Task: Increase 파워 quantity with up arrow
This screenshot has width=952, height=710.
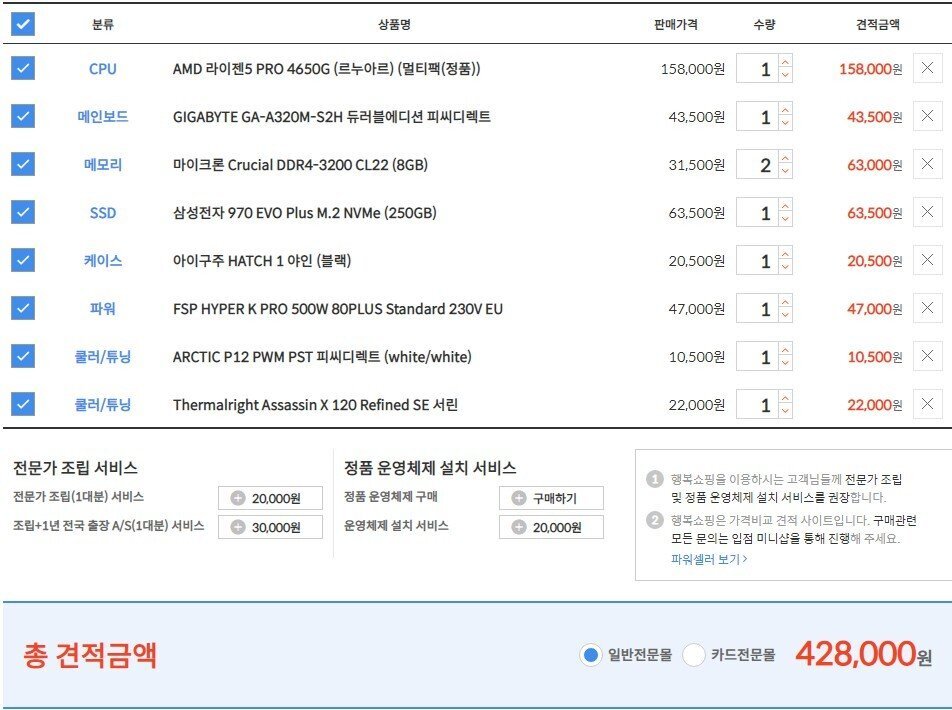Action: pos(785,301)
